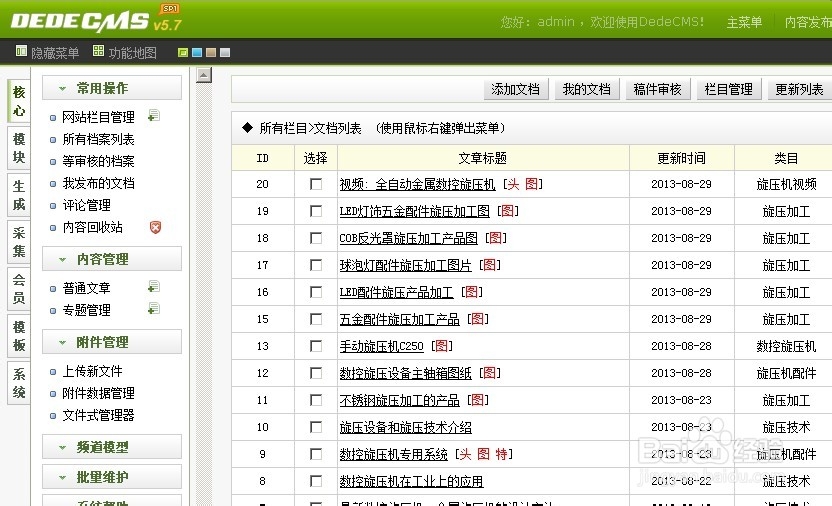This screenshot has width=832, height=506.
Task: Open the 生成 side tab
Action: [19, 195]
